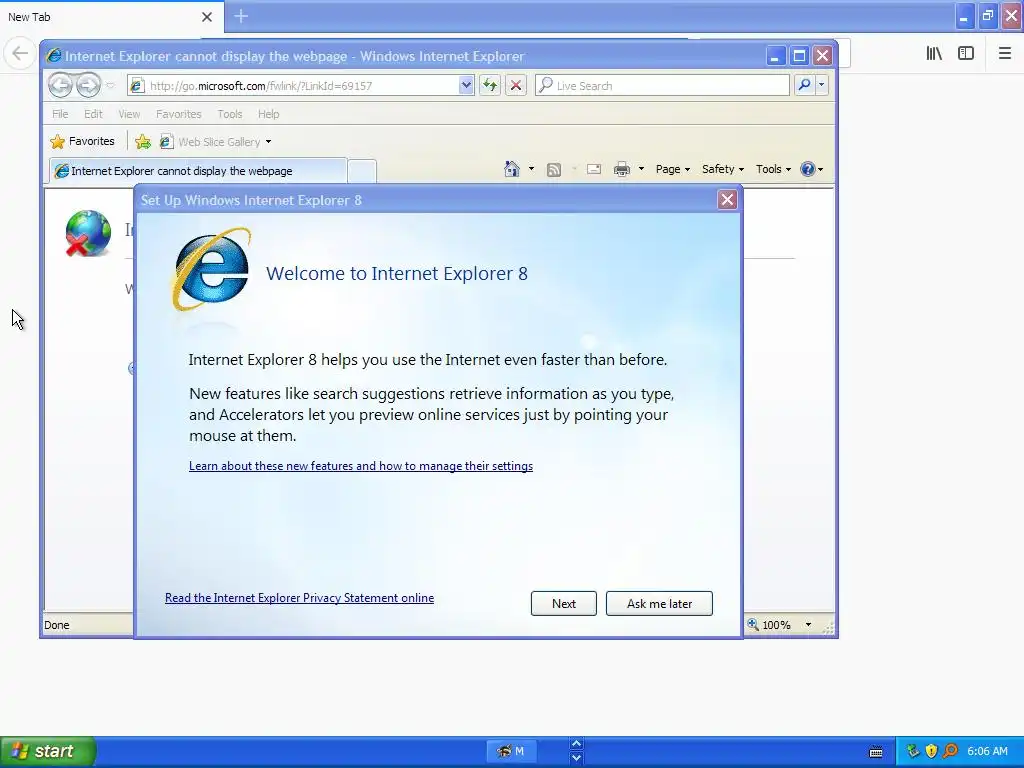This screenshot has width=1024, height=768.
Task: Open the Edit menu
Action: pyautogui.click(x=93, y=114)
